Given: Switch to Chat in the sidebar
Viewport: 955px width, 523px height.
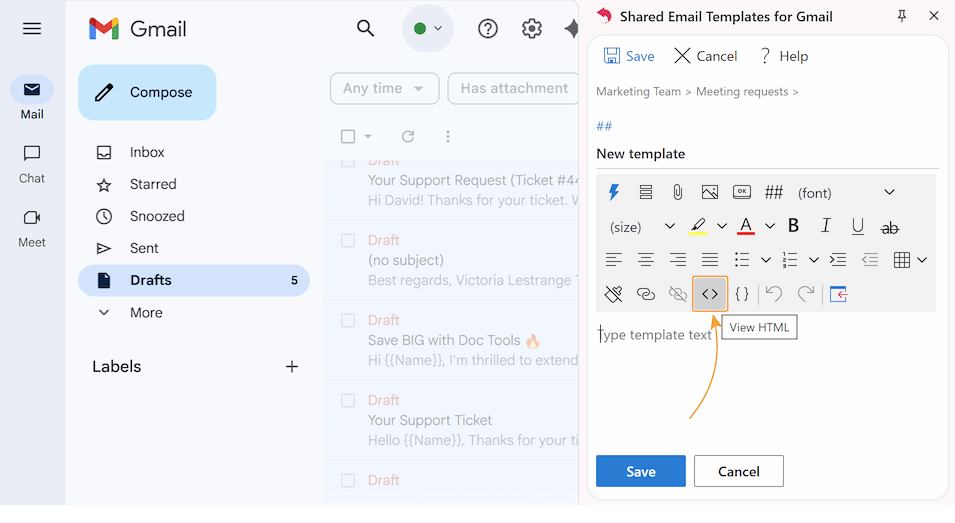Looking at the screenshot, I should (x=32, y=164).
